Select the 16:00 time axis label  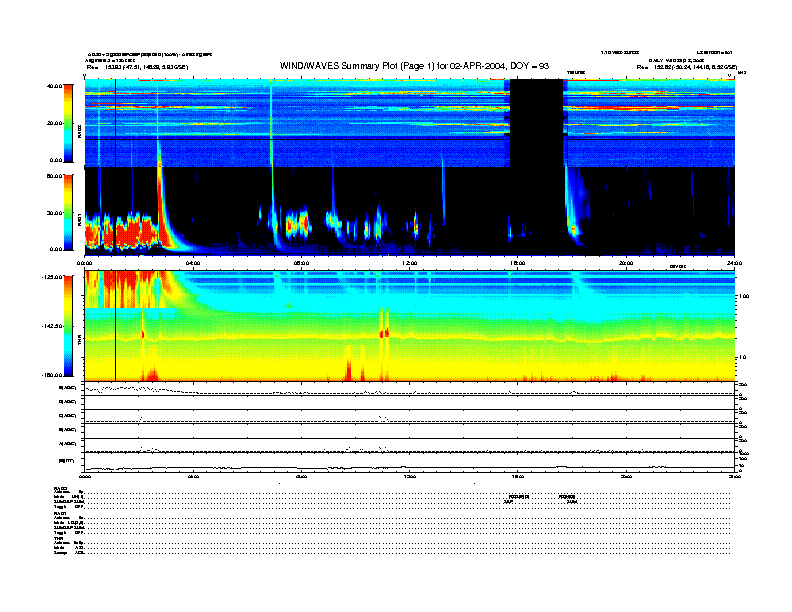point(517,263)
